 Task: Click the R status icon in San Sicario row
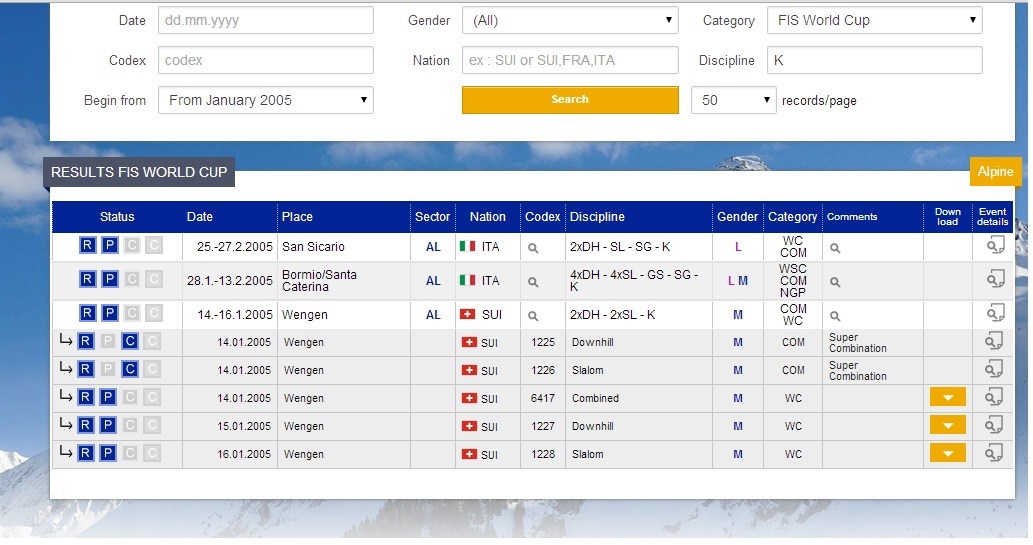88,246
